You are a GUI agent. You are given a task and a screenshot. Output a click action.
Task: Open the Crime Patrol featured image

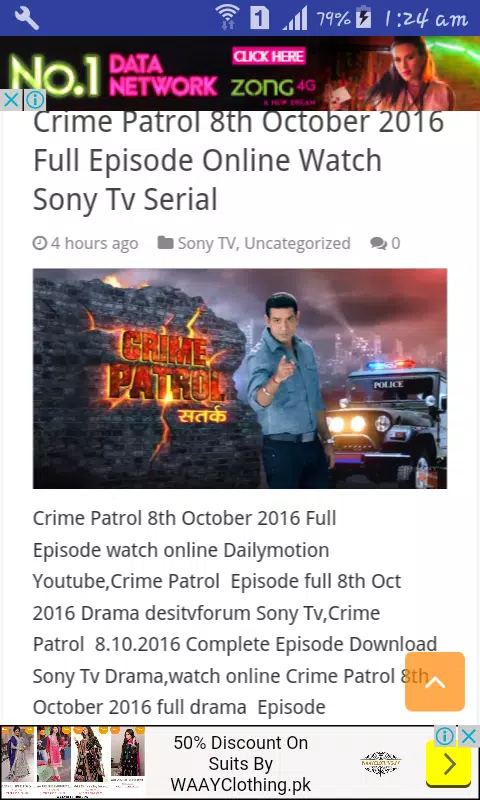[x=240, y=378]
